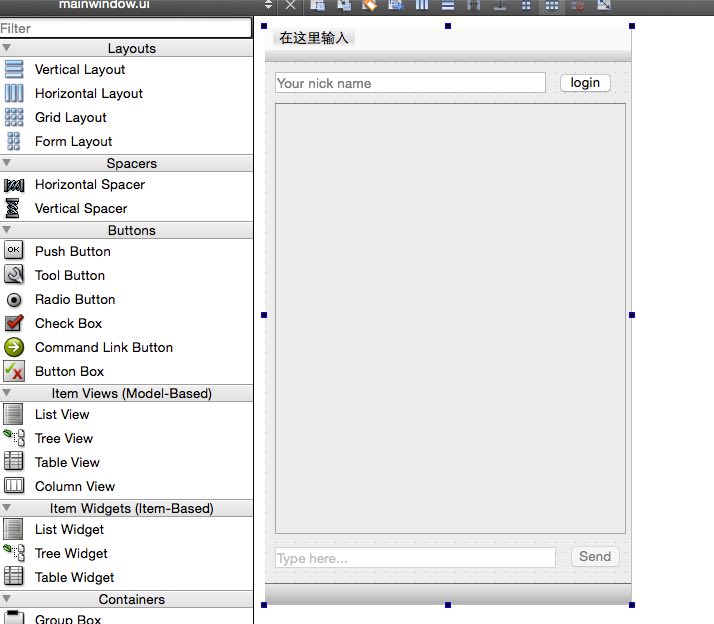Apply Lay Out in a Grid toolbar icon
The image size is (714, 624).
[552, 5]
